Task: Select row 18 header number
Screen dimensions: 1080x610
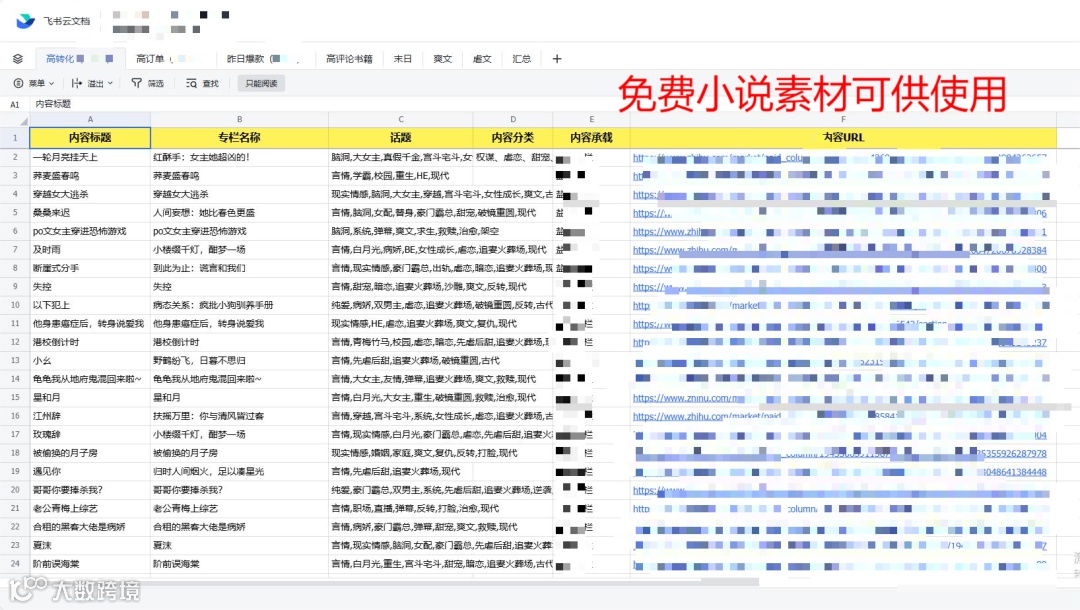Action: [14, 453]
